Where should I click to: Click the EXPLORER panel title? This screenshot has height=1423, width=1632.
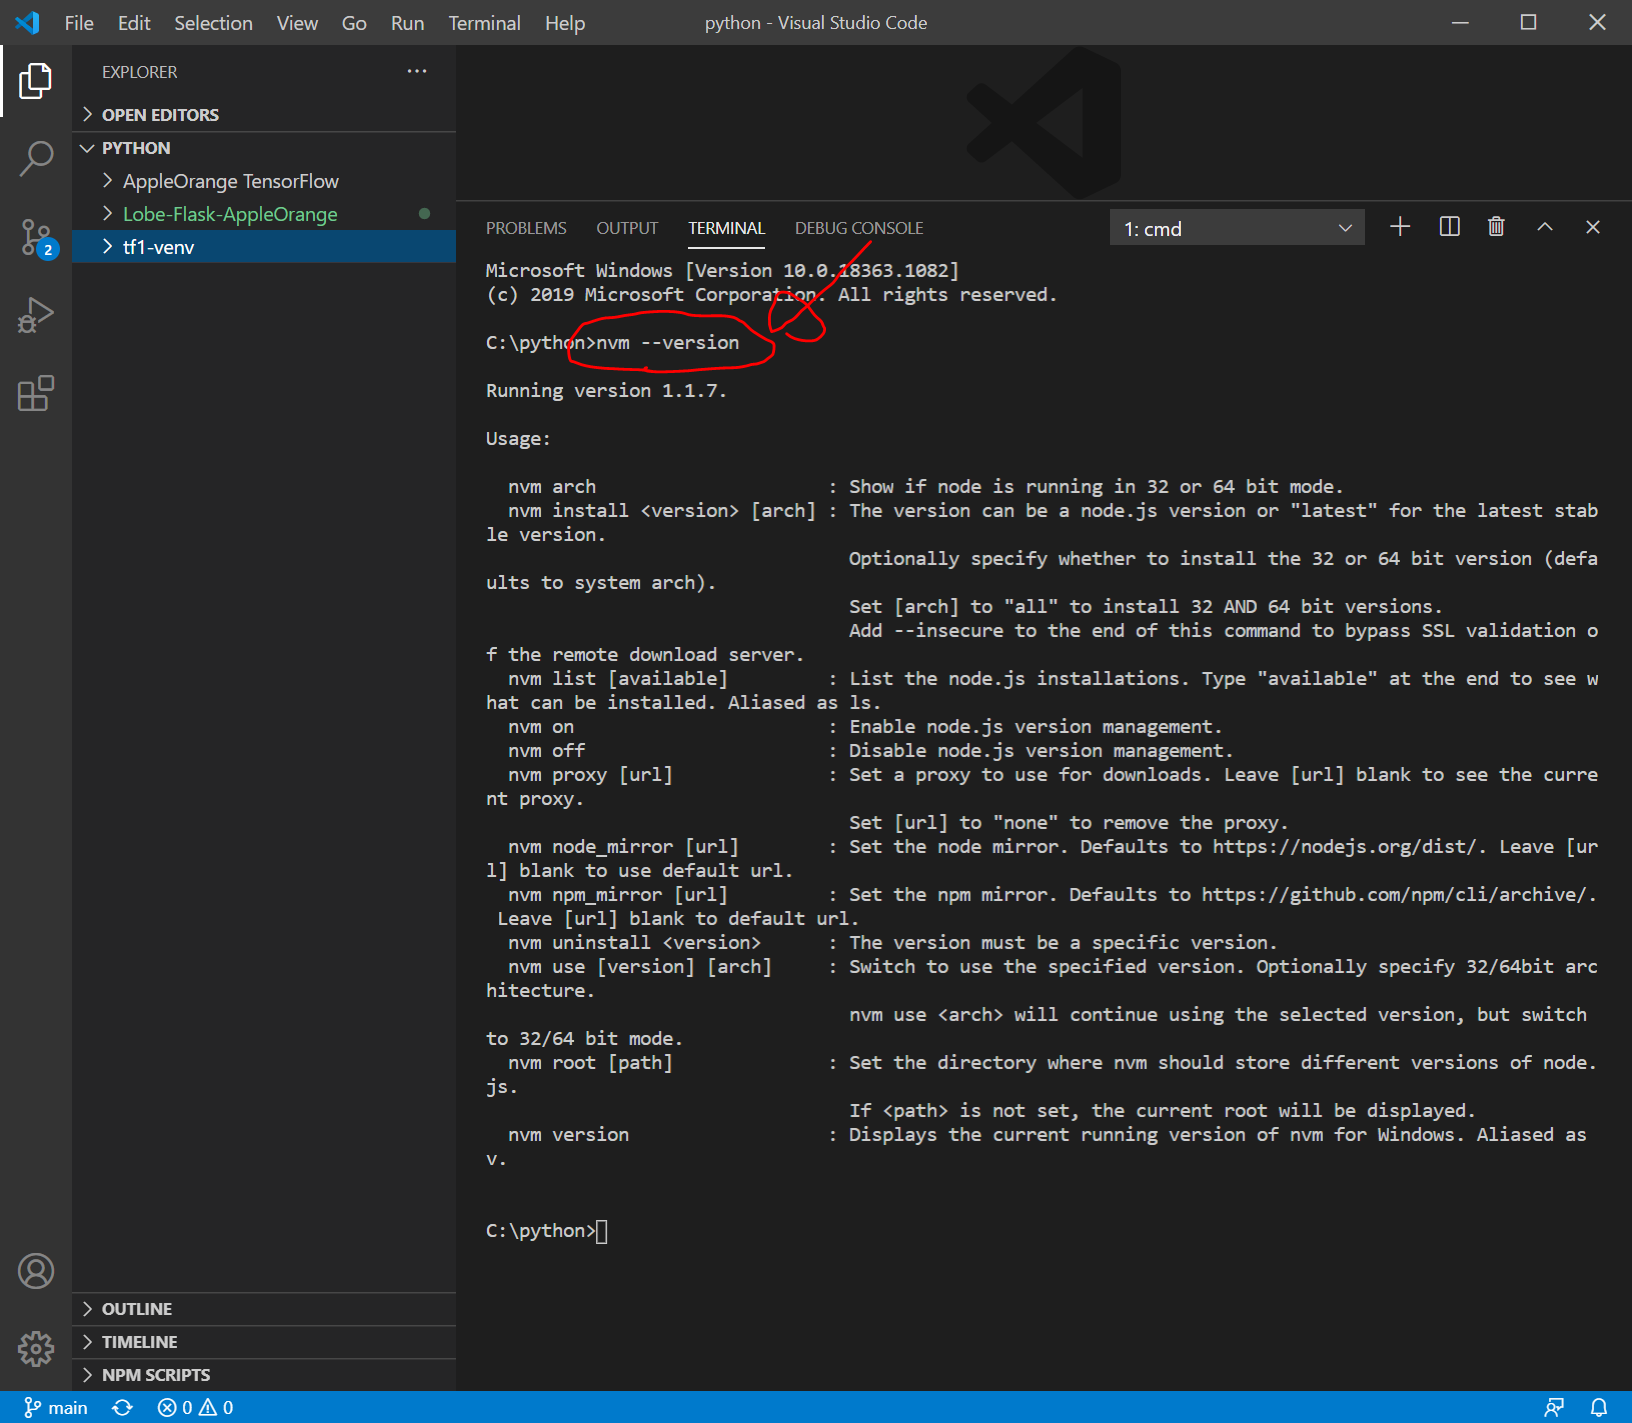140,72
